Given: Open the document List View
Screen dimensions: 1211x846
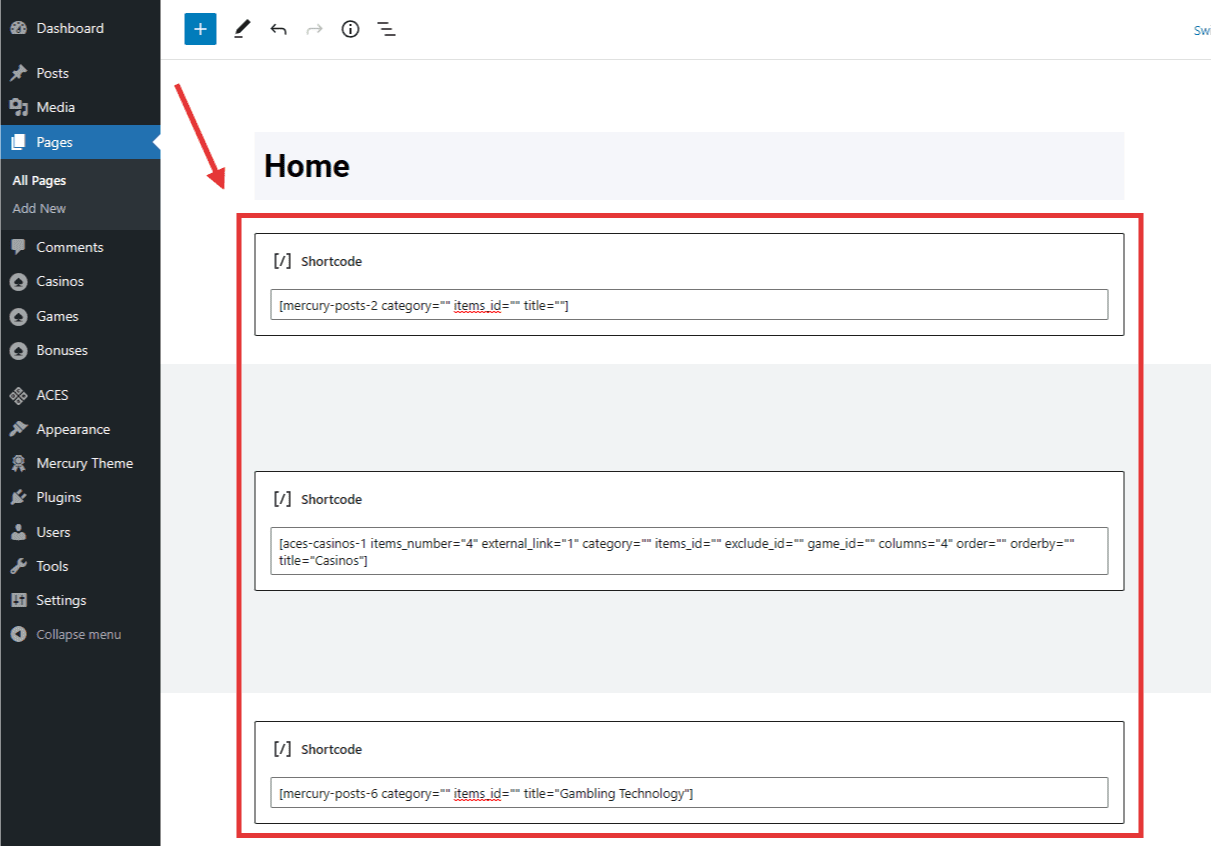Looking at the screenshot, I should click(x=387, y=29).
